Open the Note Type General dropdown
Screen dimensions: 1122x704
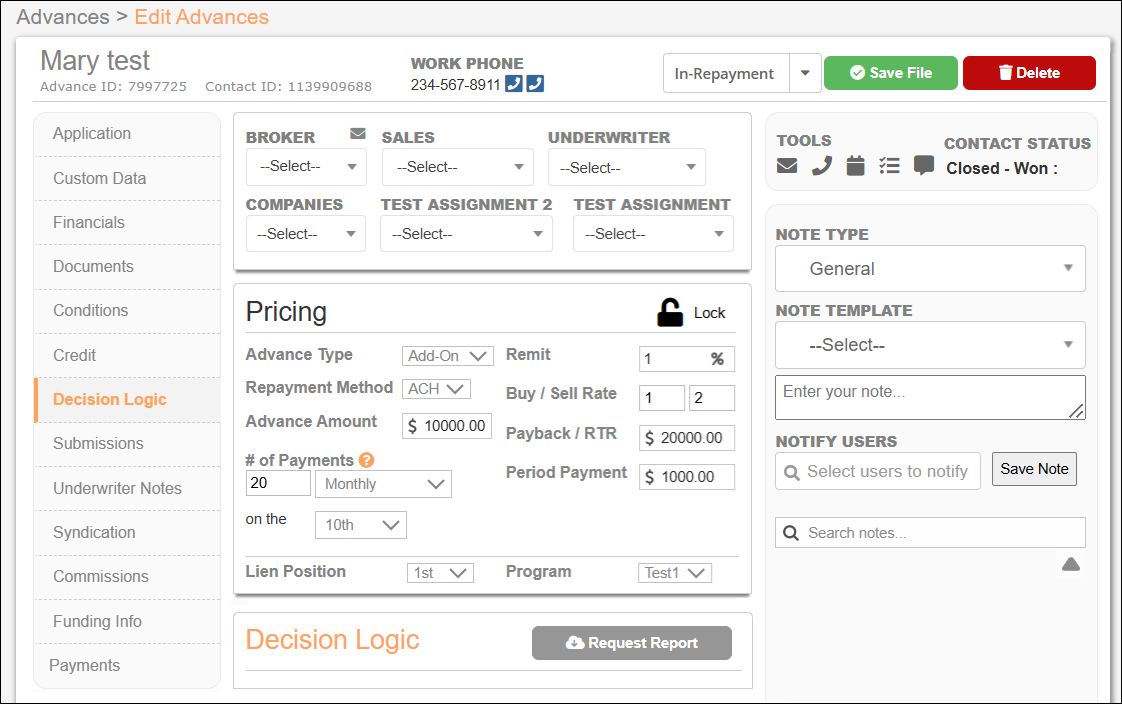(930, 268)
